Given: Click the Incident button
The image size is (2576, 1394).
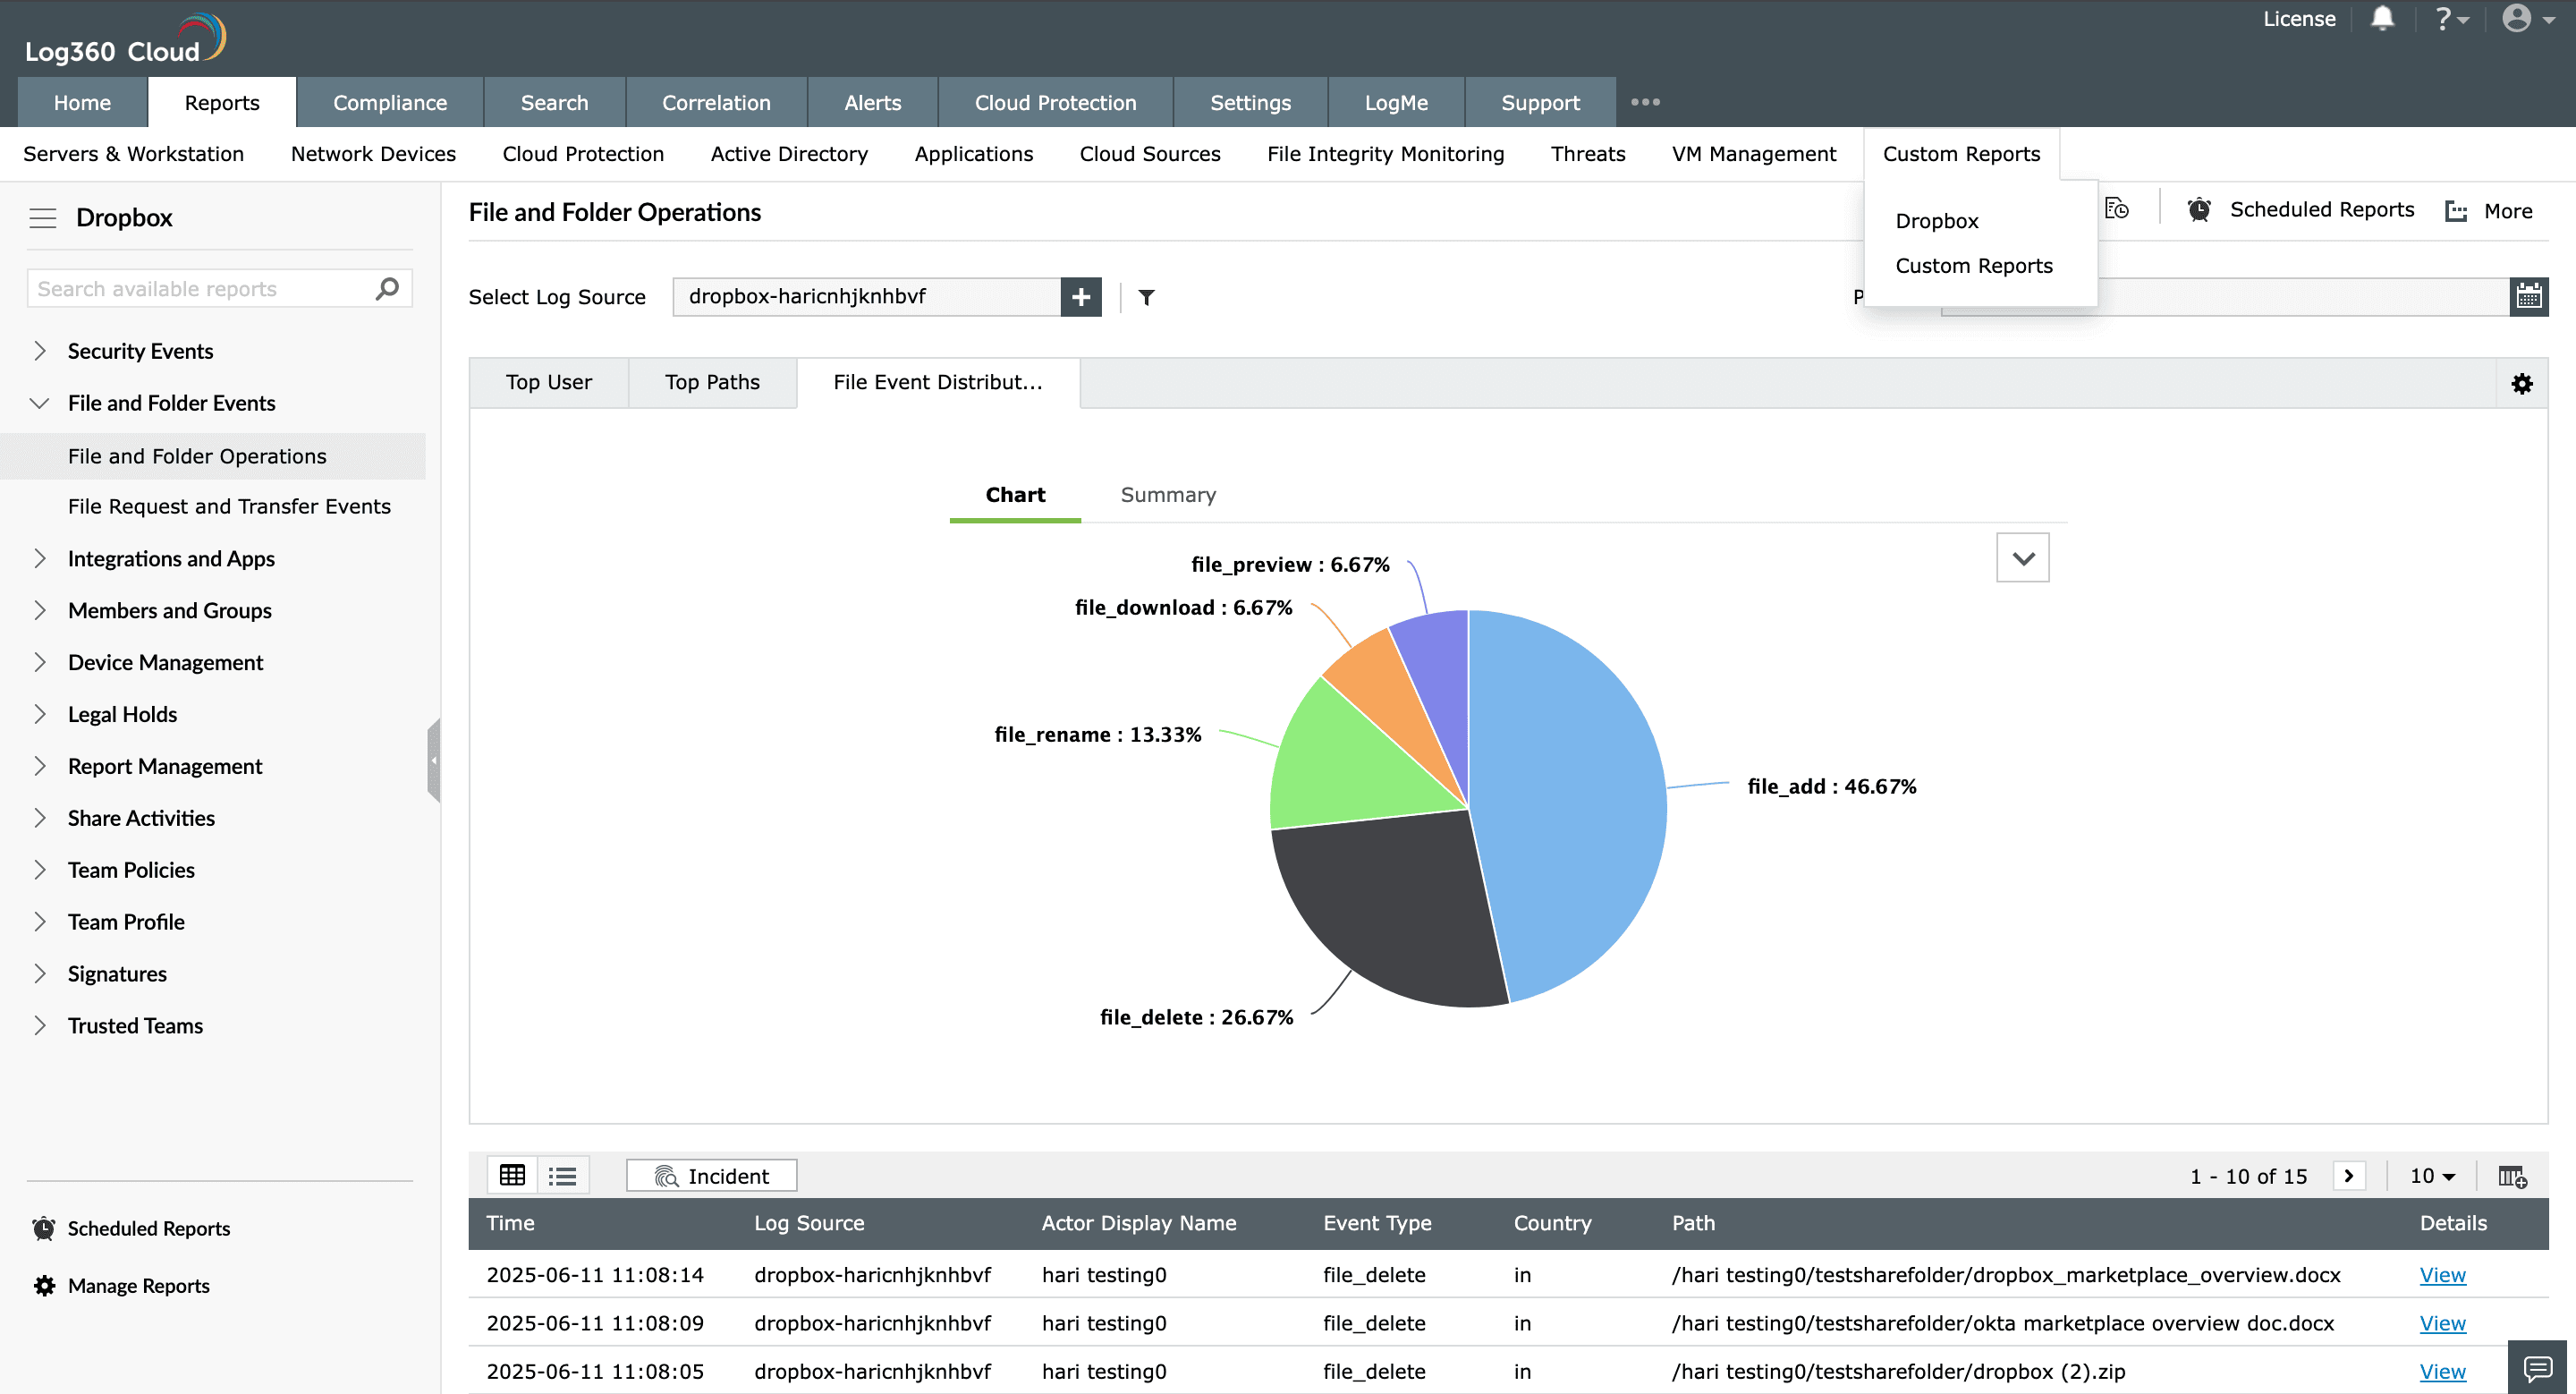Looking at the screenshot, I should coord(711,1176).
